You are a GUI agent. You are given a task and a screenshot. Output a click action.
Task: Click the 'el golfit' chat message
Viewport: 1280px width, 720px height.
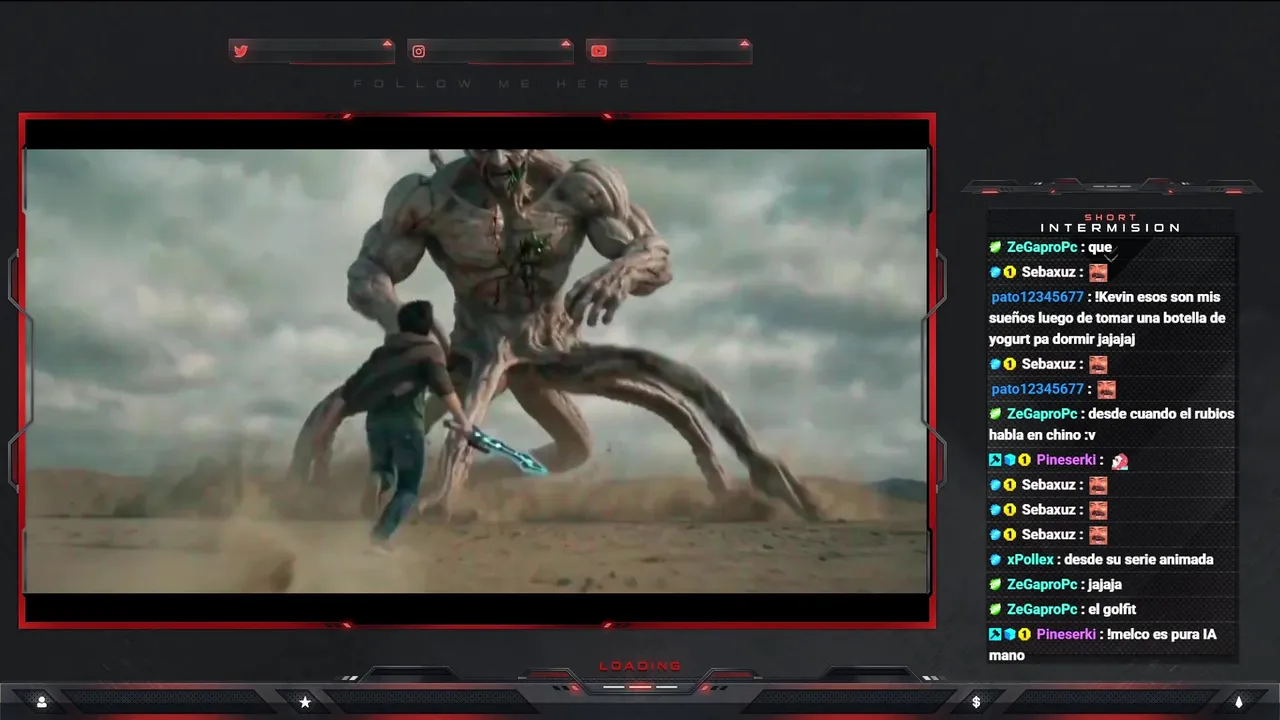point(1112,609)
